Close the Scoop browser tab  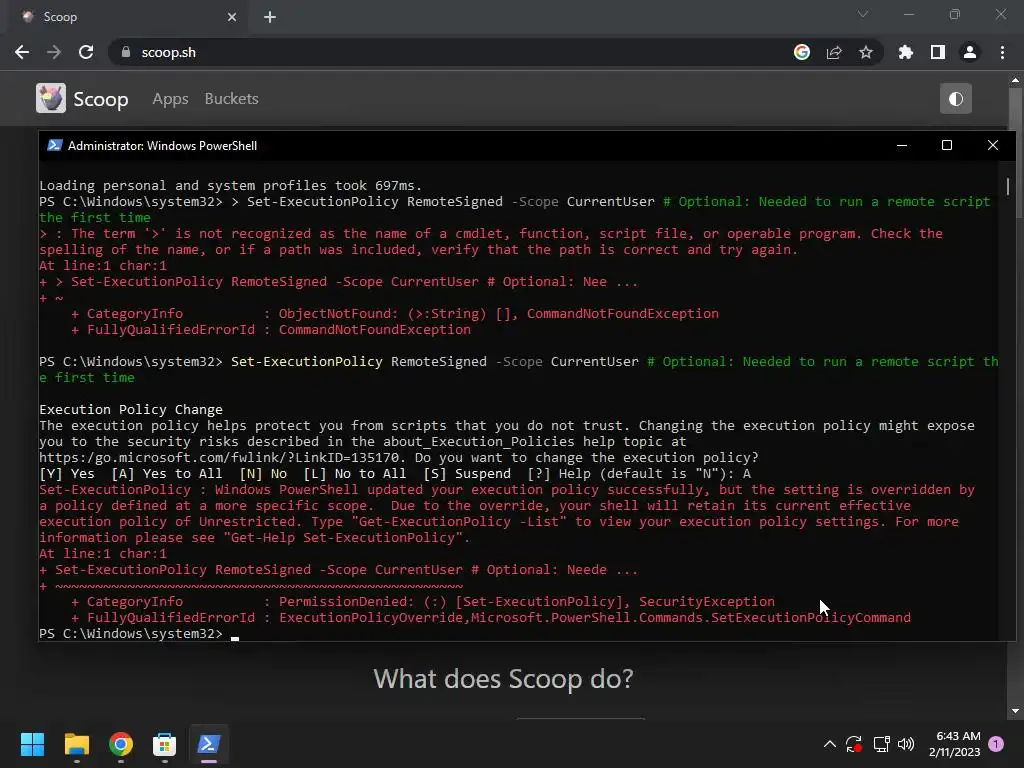click(x=232, y=17)
